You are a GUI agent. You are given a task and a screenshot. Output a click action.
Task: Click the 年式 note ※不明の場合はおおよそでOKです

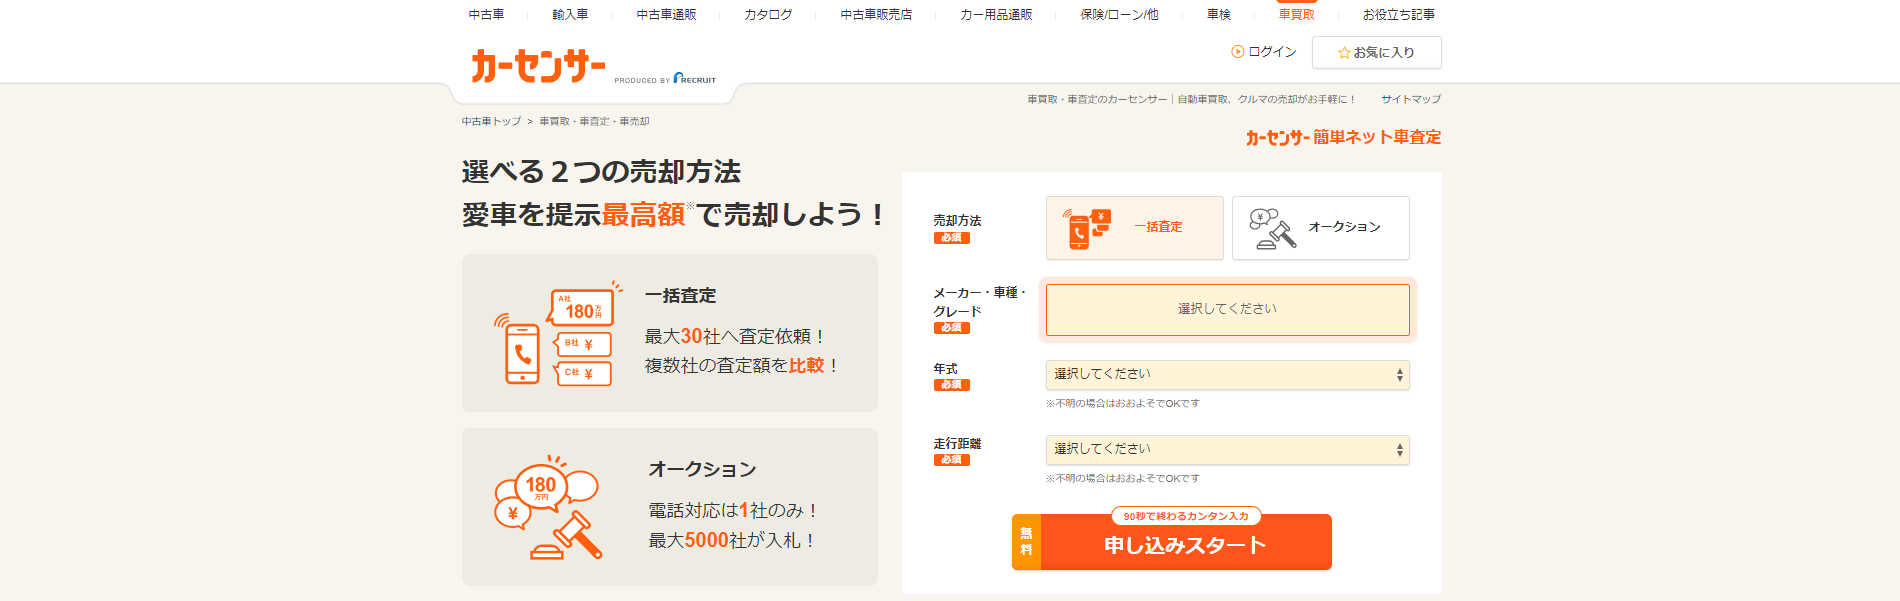pyautogui.click(x=1123, y=404)
